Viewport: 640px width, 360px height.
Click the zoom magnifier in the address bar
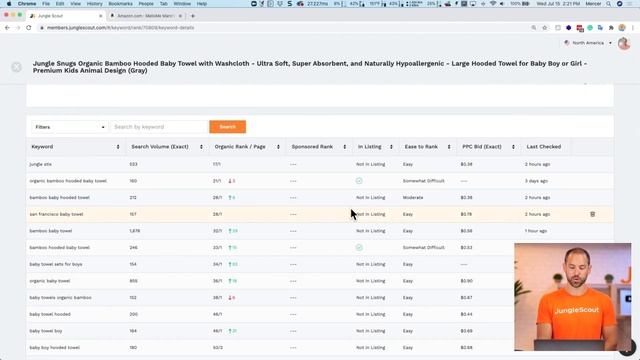[x=533, y=28]
